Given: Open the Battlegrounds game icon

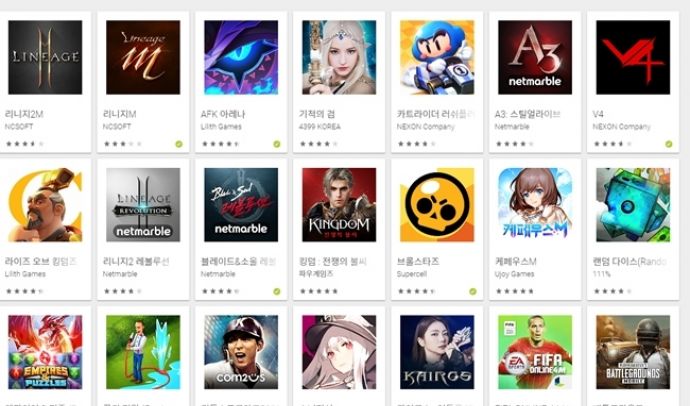Looking at the screenshot, I should click(633, 352).
